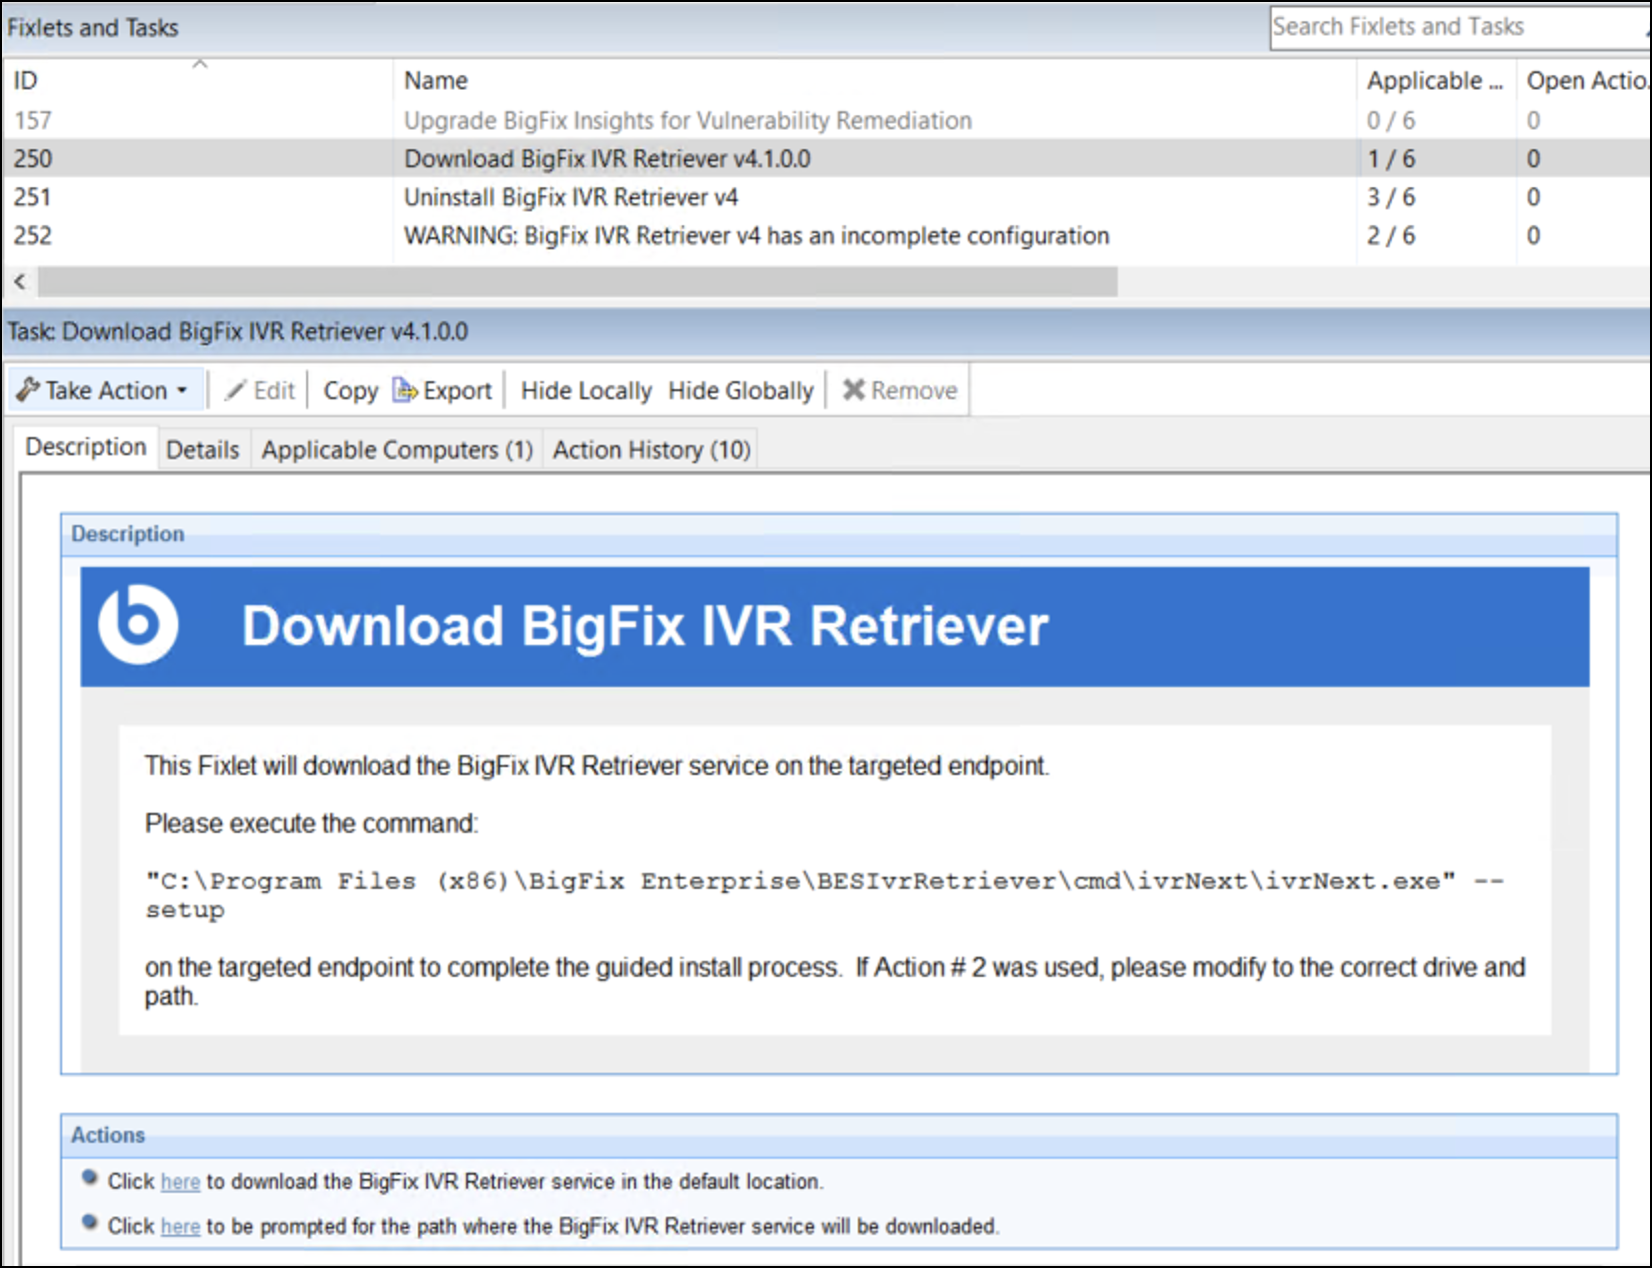Sort by the Open Actions column header
Image resolution: width=1652 pixels, height=1268 pixels.
pyautogui.click(x=1584, y=80)
